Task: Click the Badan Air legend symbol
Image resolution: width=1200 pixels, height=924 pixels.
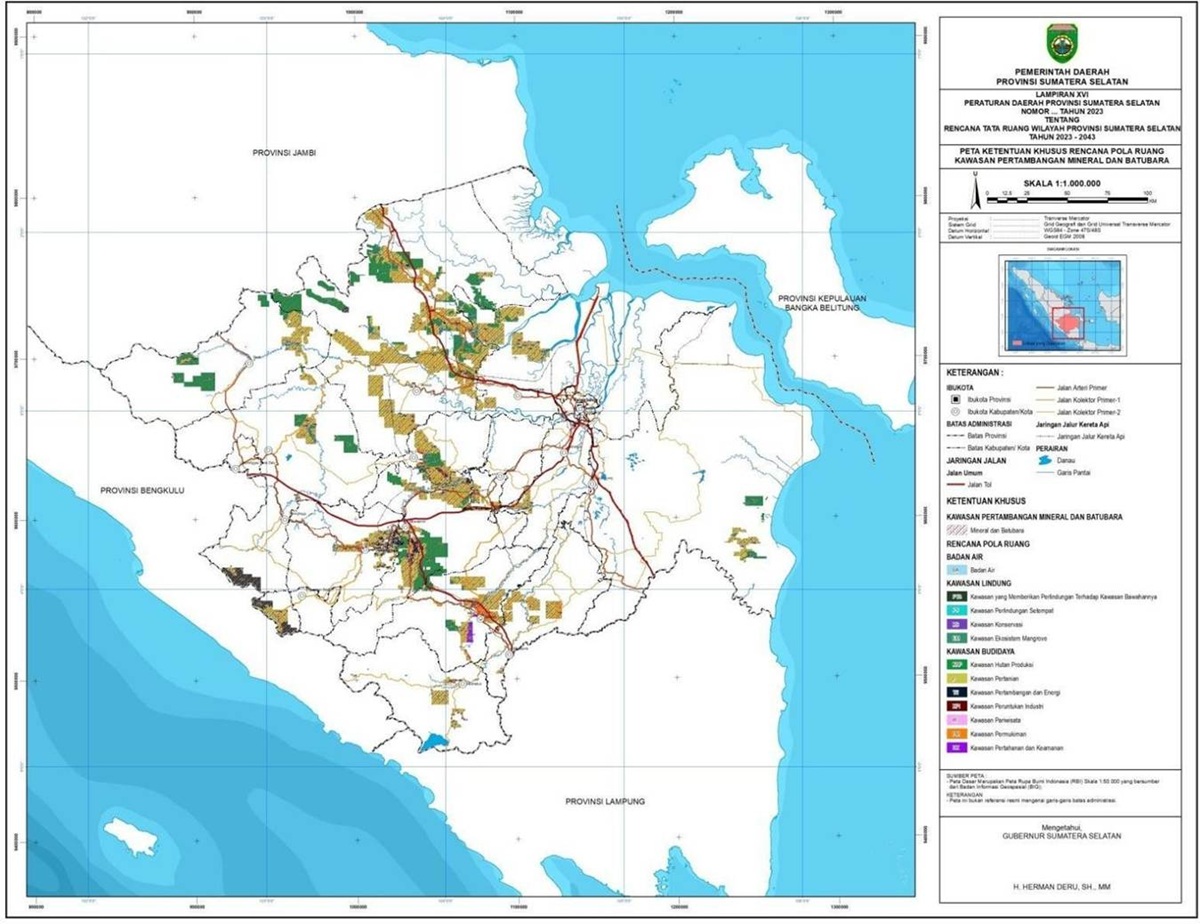Action: (958, 568)
